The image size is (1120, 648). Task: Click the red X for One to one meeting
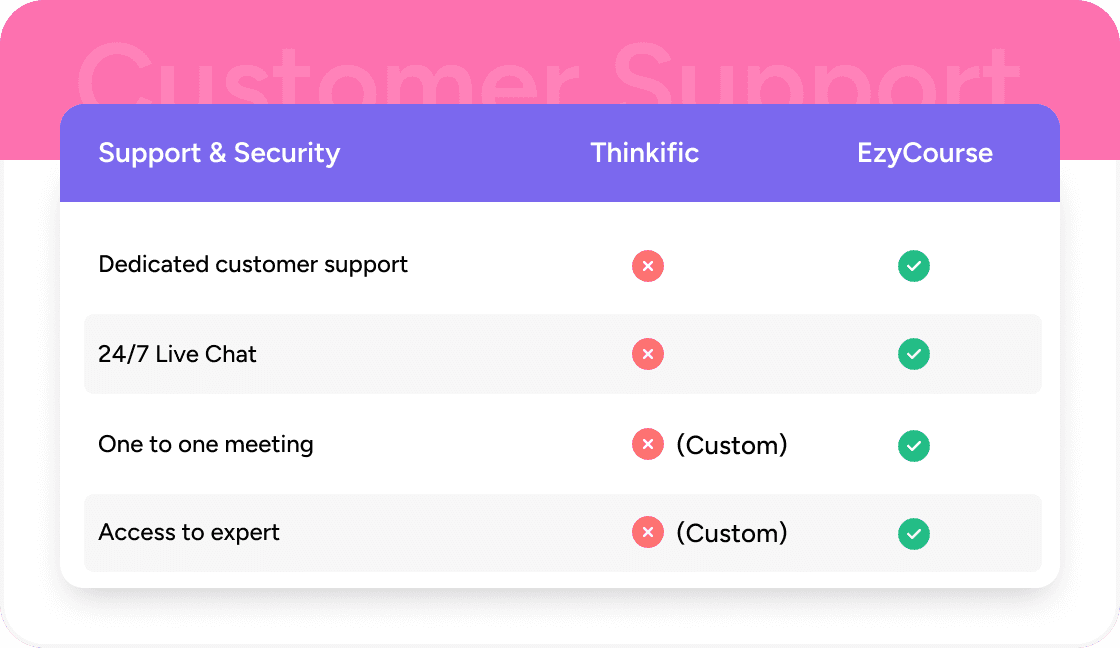(648, 445)
